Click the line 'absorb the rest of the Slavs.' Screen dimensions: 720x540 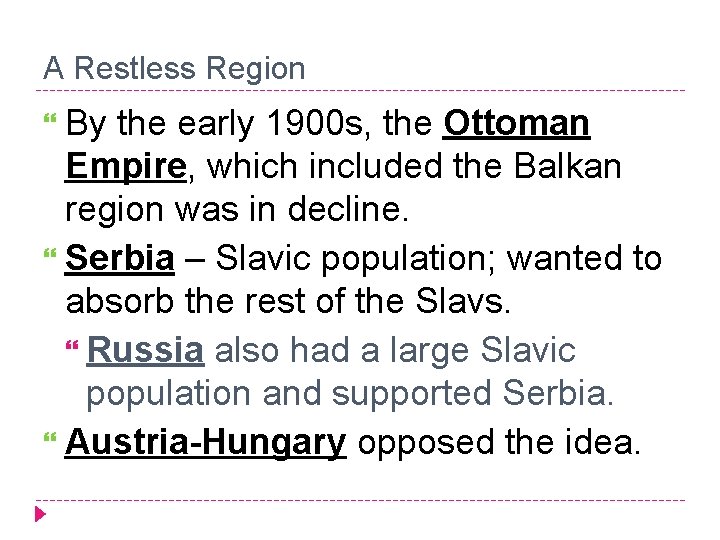[x=288, y=302]
